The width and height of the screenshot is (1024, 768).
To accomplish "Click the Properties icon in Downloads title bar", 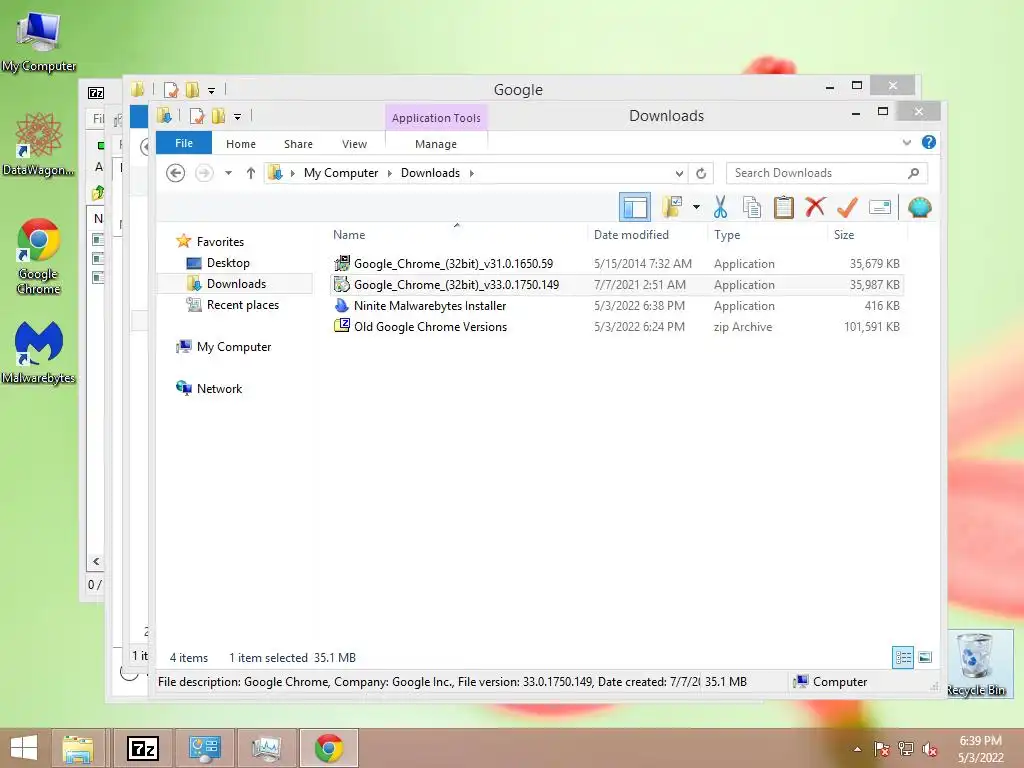I will pyautogui.click(x=197, y=116).
